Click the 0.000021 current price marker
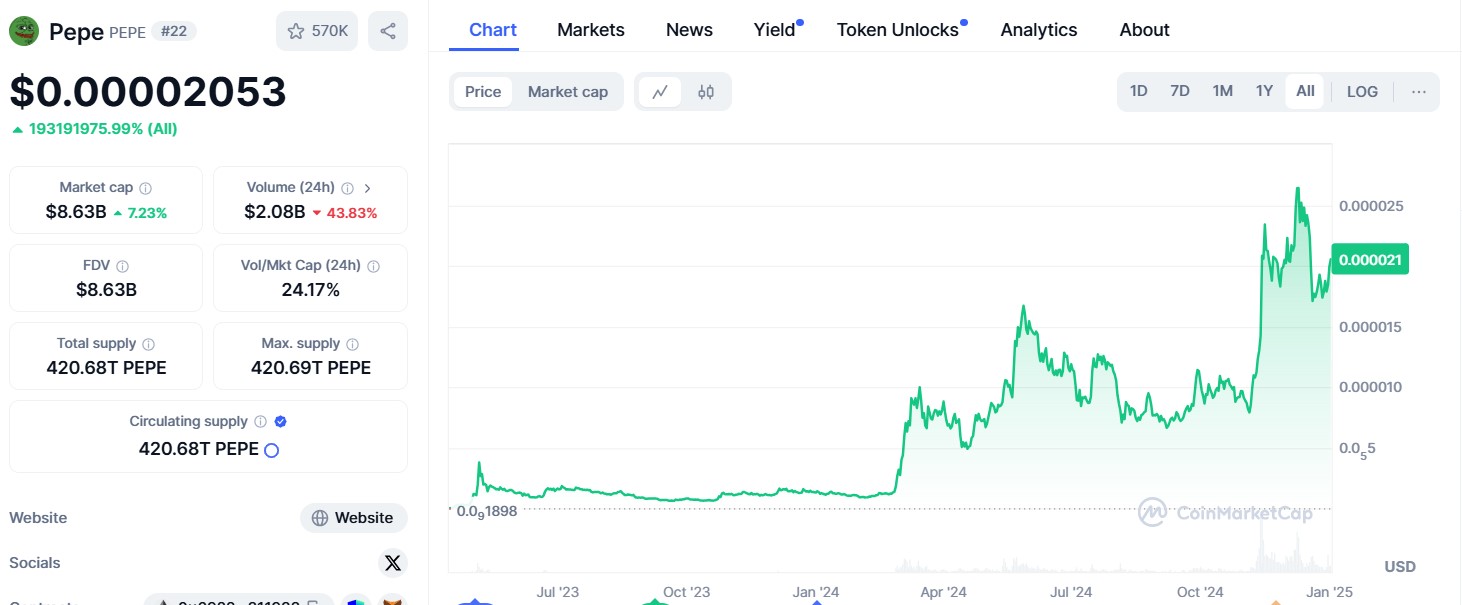Image resolution: width=1462 pixels, height=605 pixels. (x=1370, y=260)
